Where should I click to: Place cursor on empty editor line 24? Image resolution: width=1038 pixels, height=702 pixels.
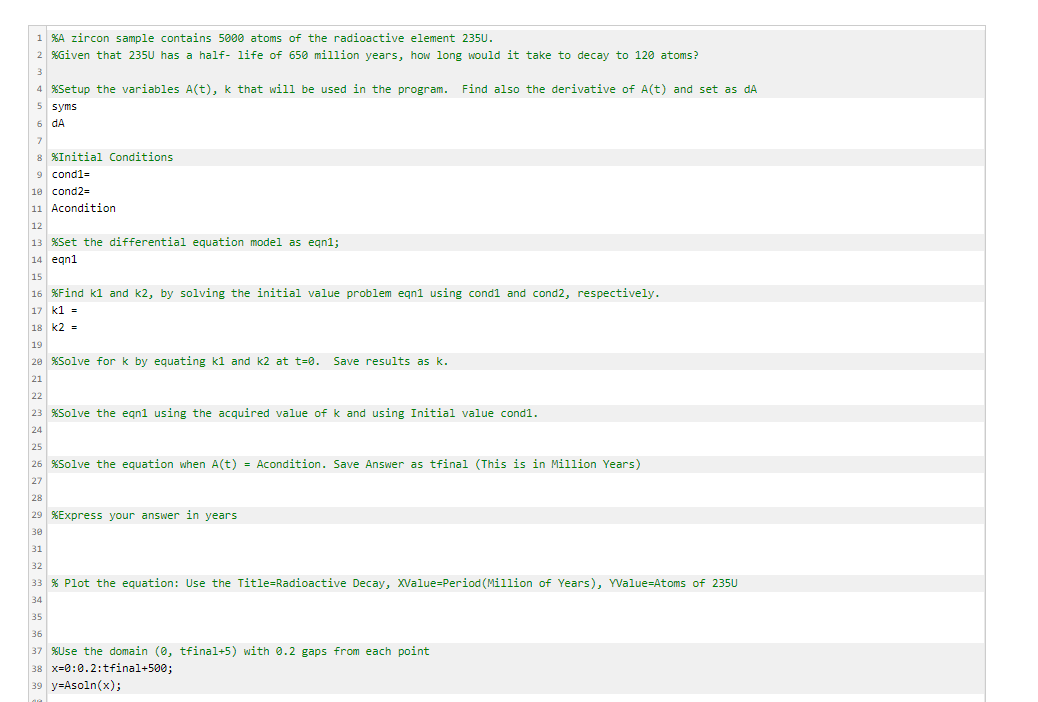pos(516,430)
